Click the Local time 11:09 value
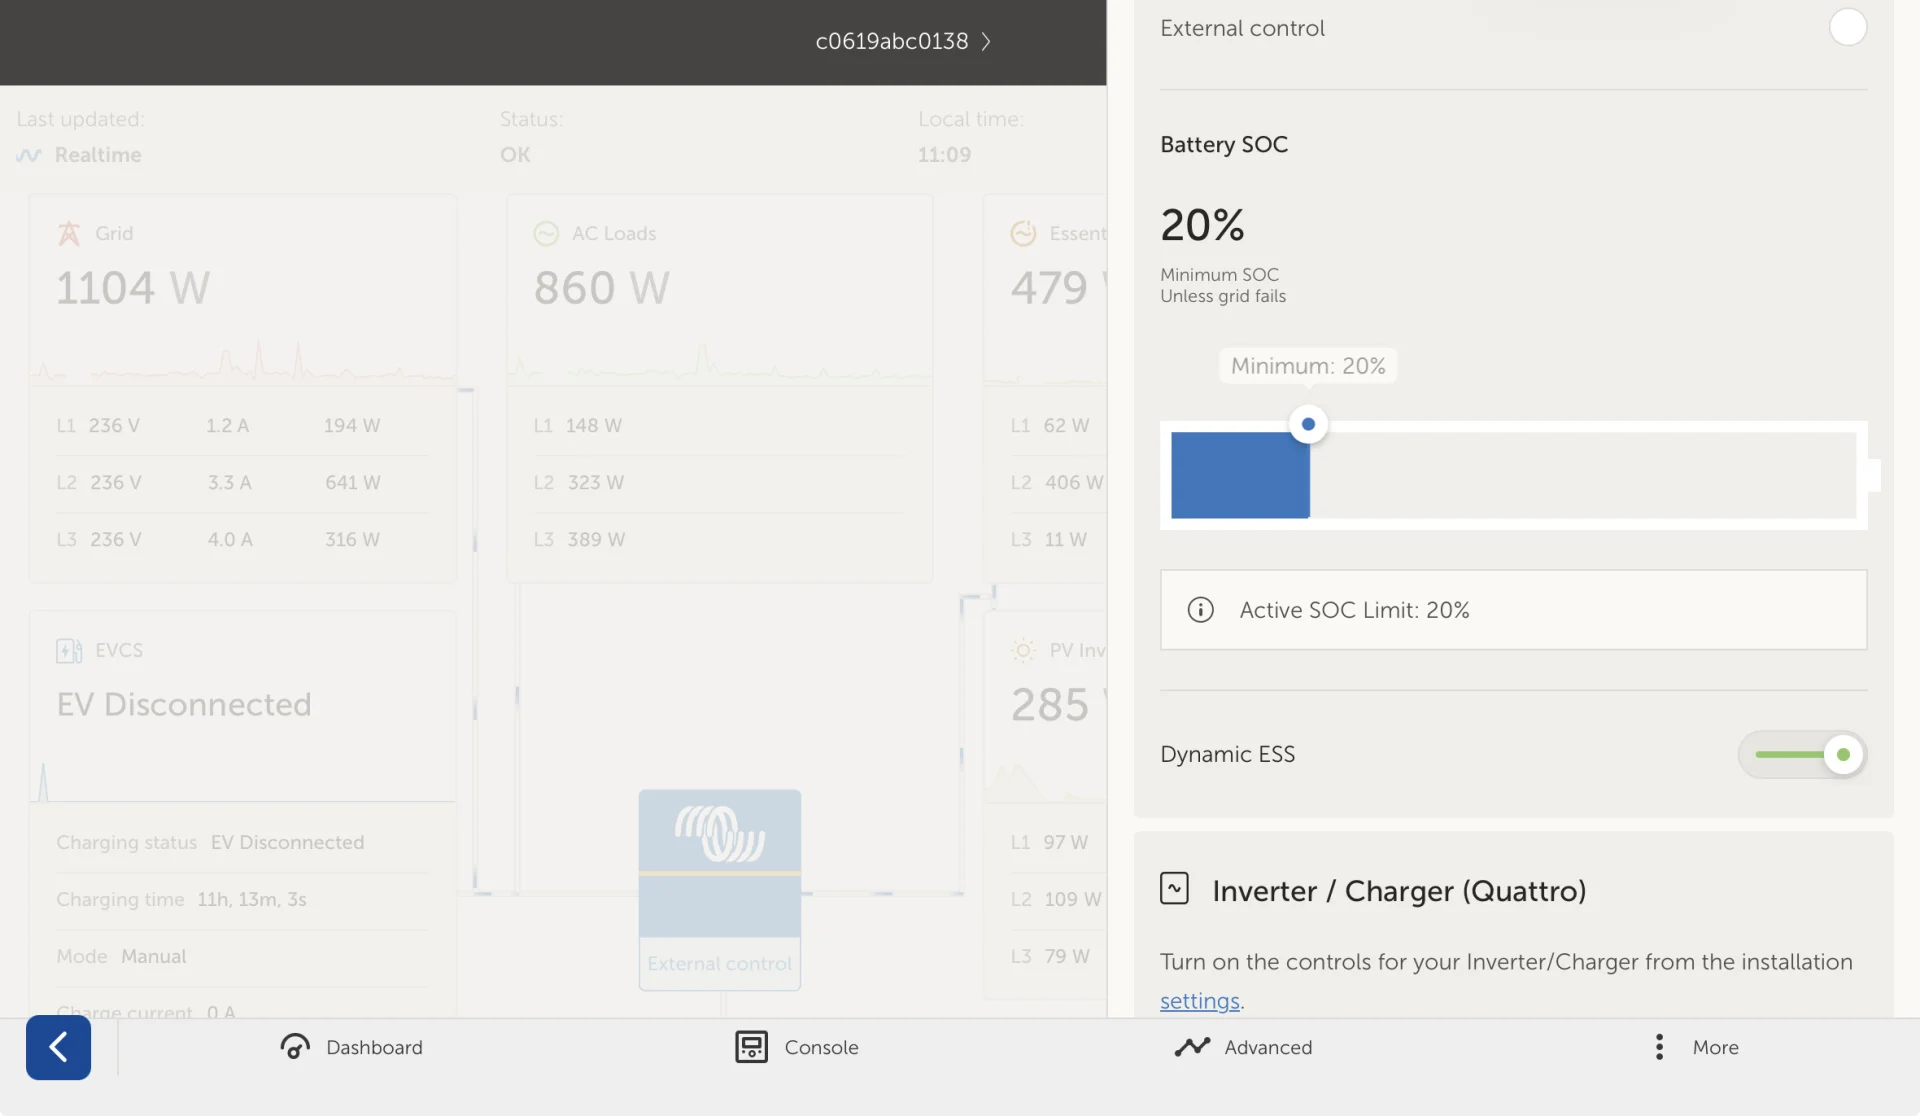Screen dimensions: 1920x1116 pyautogui.click(x=944, y=155)
